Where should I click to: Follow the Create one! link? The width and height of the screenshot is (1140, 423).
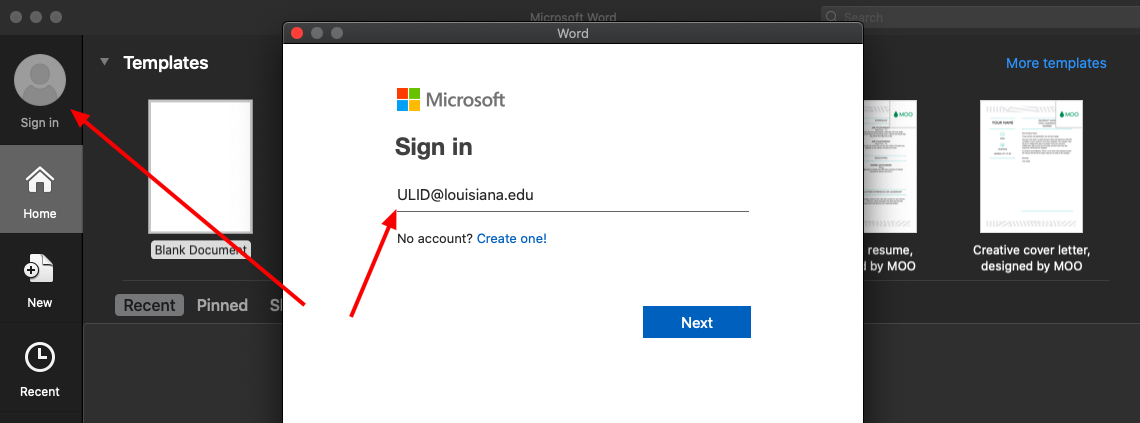coord(512,238)
